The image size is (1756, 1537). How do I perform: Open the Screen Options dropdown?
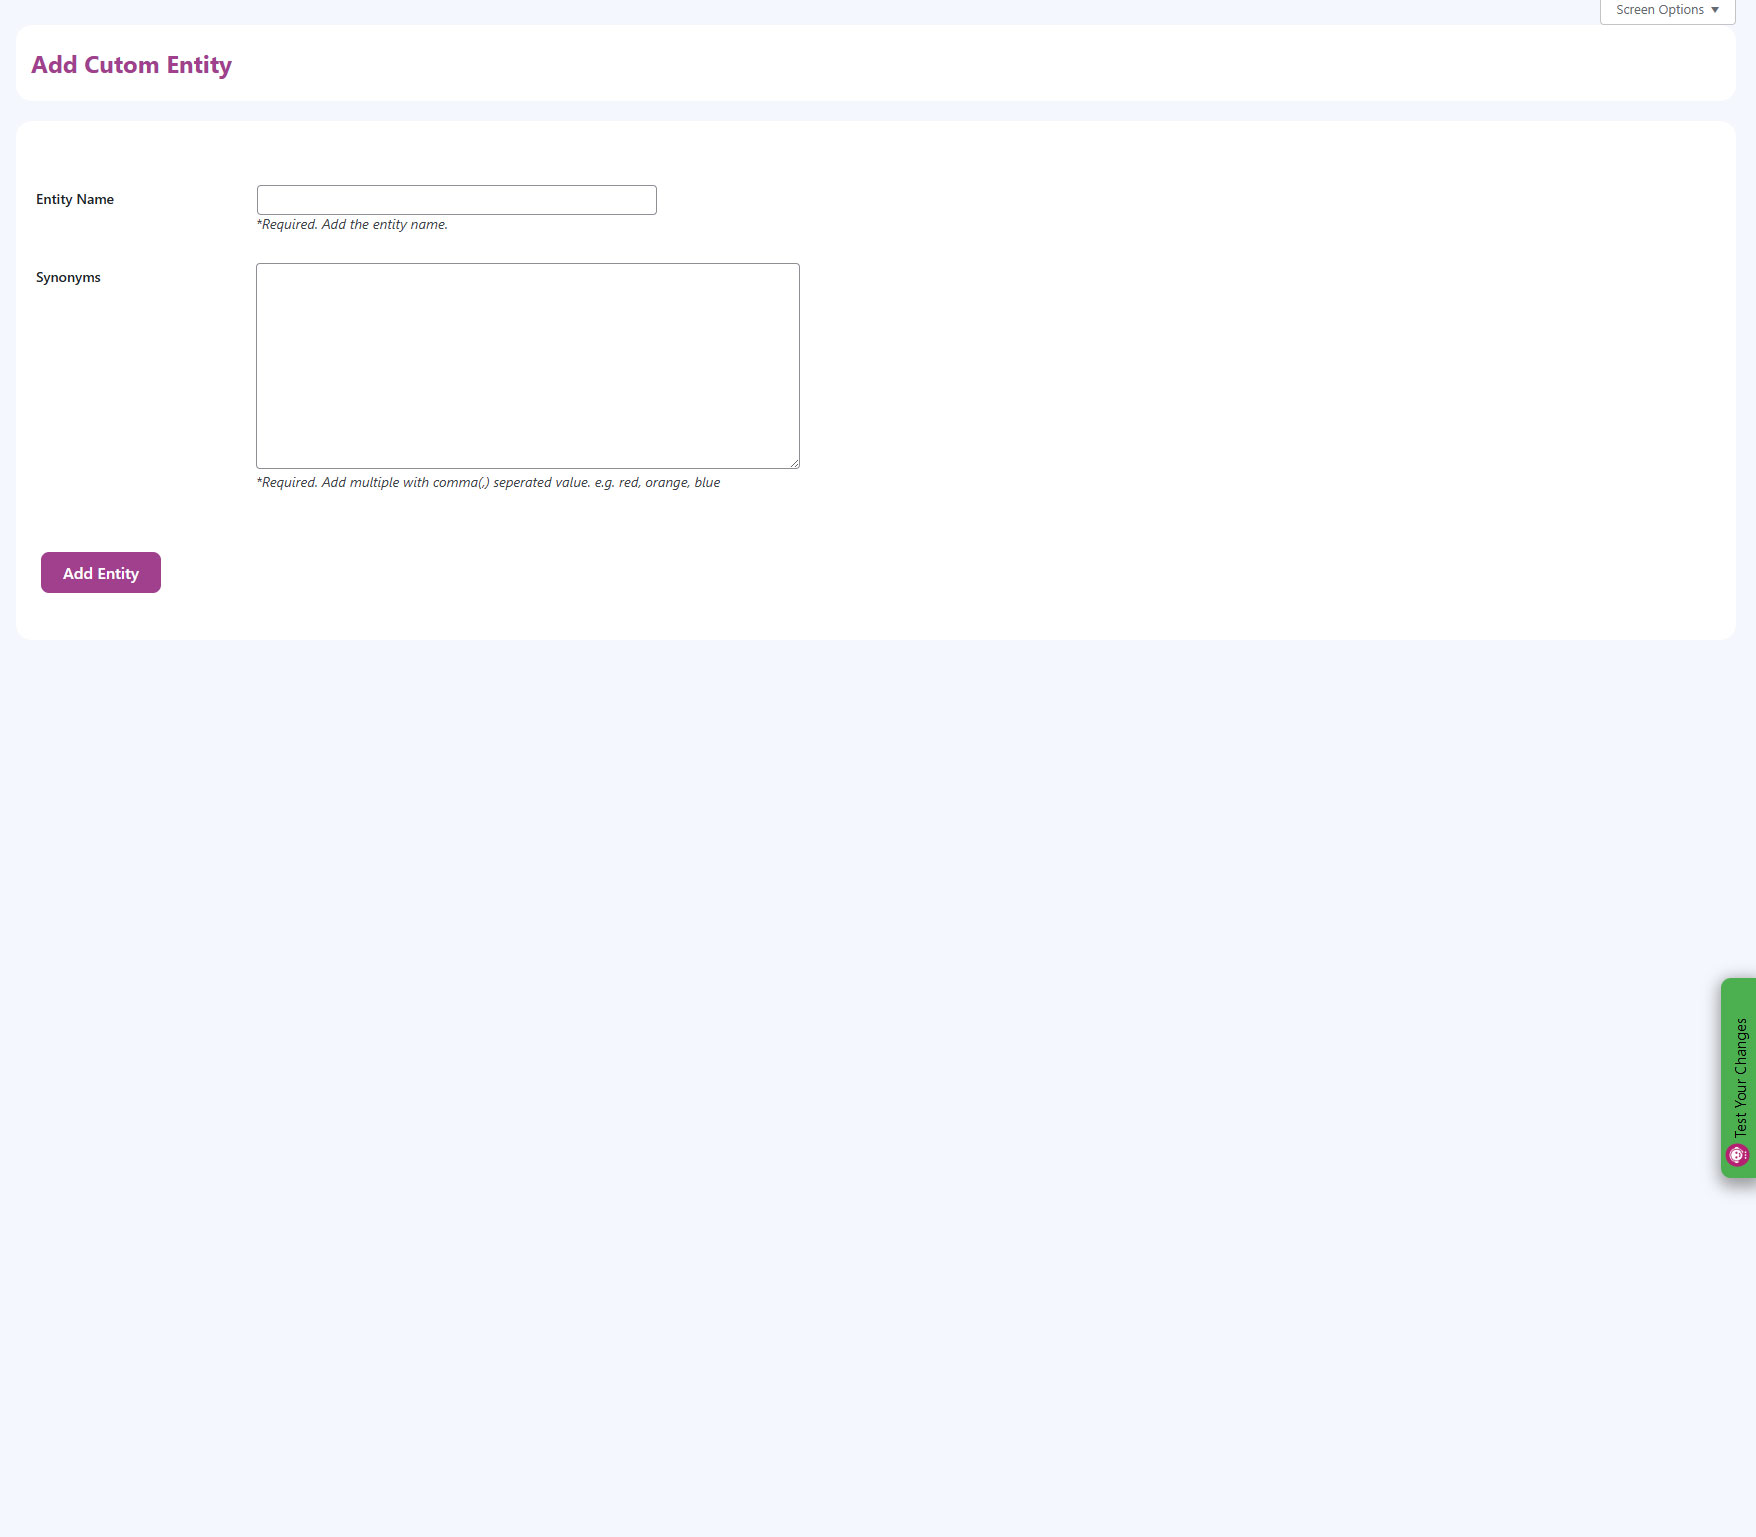[1666, 10]
